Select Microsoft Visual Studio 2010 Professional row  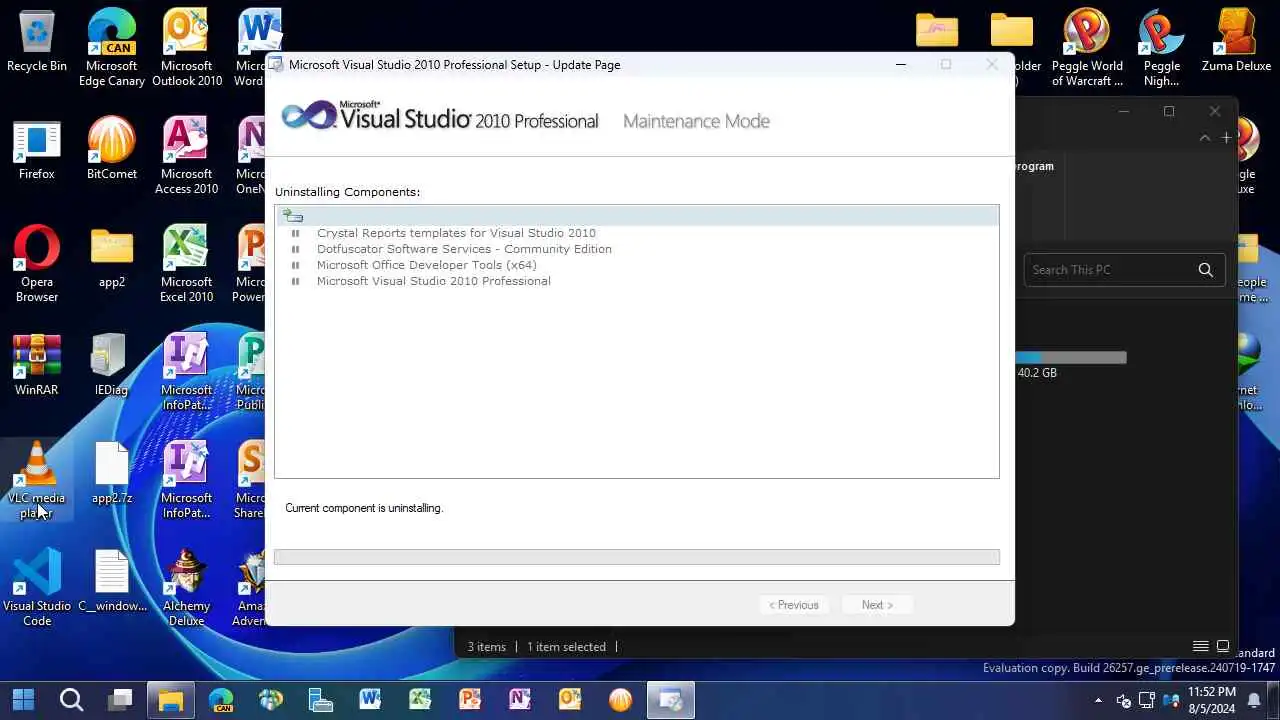coord(434,281)
